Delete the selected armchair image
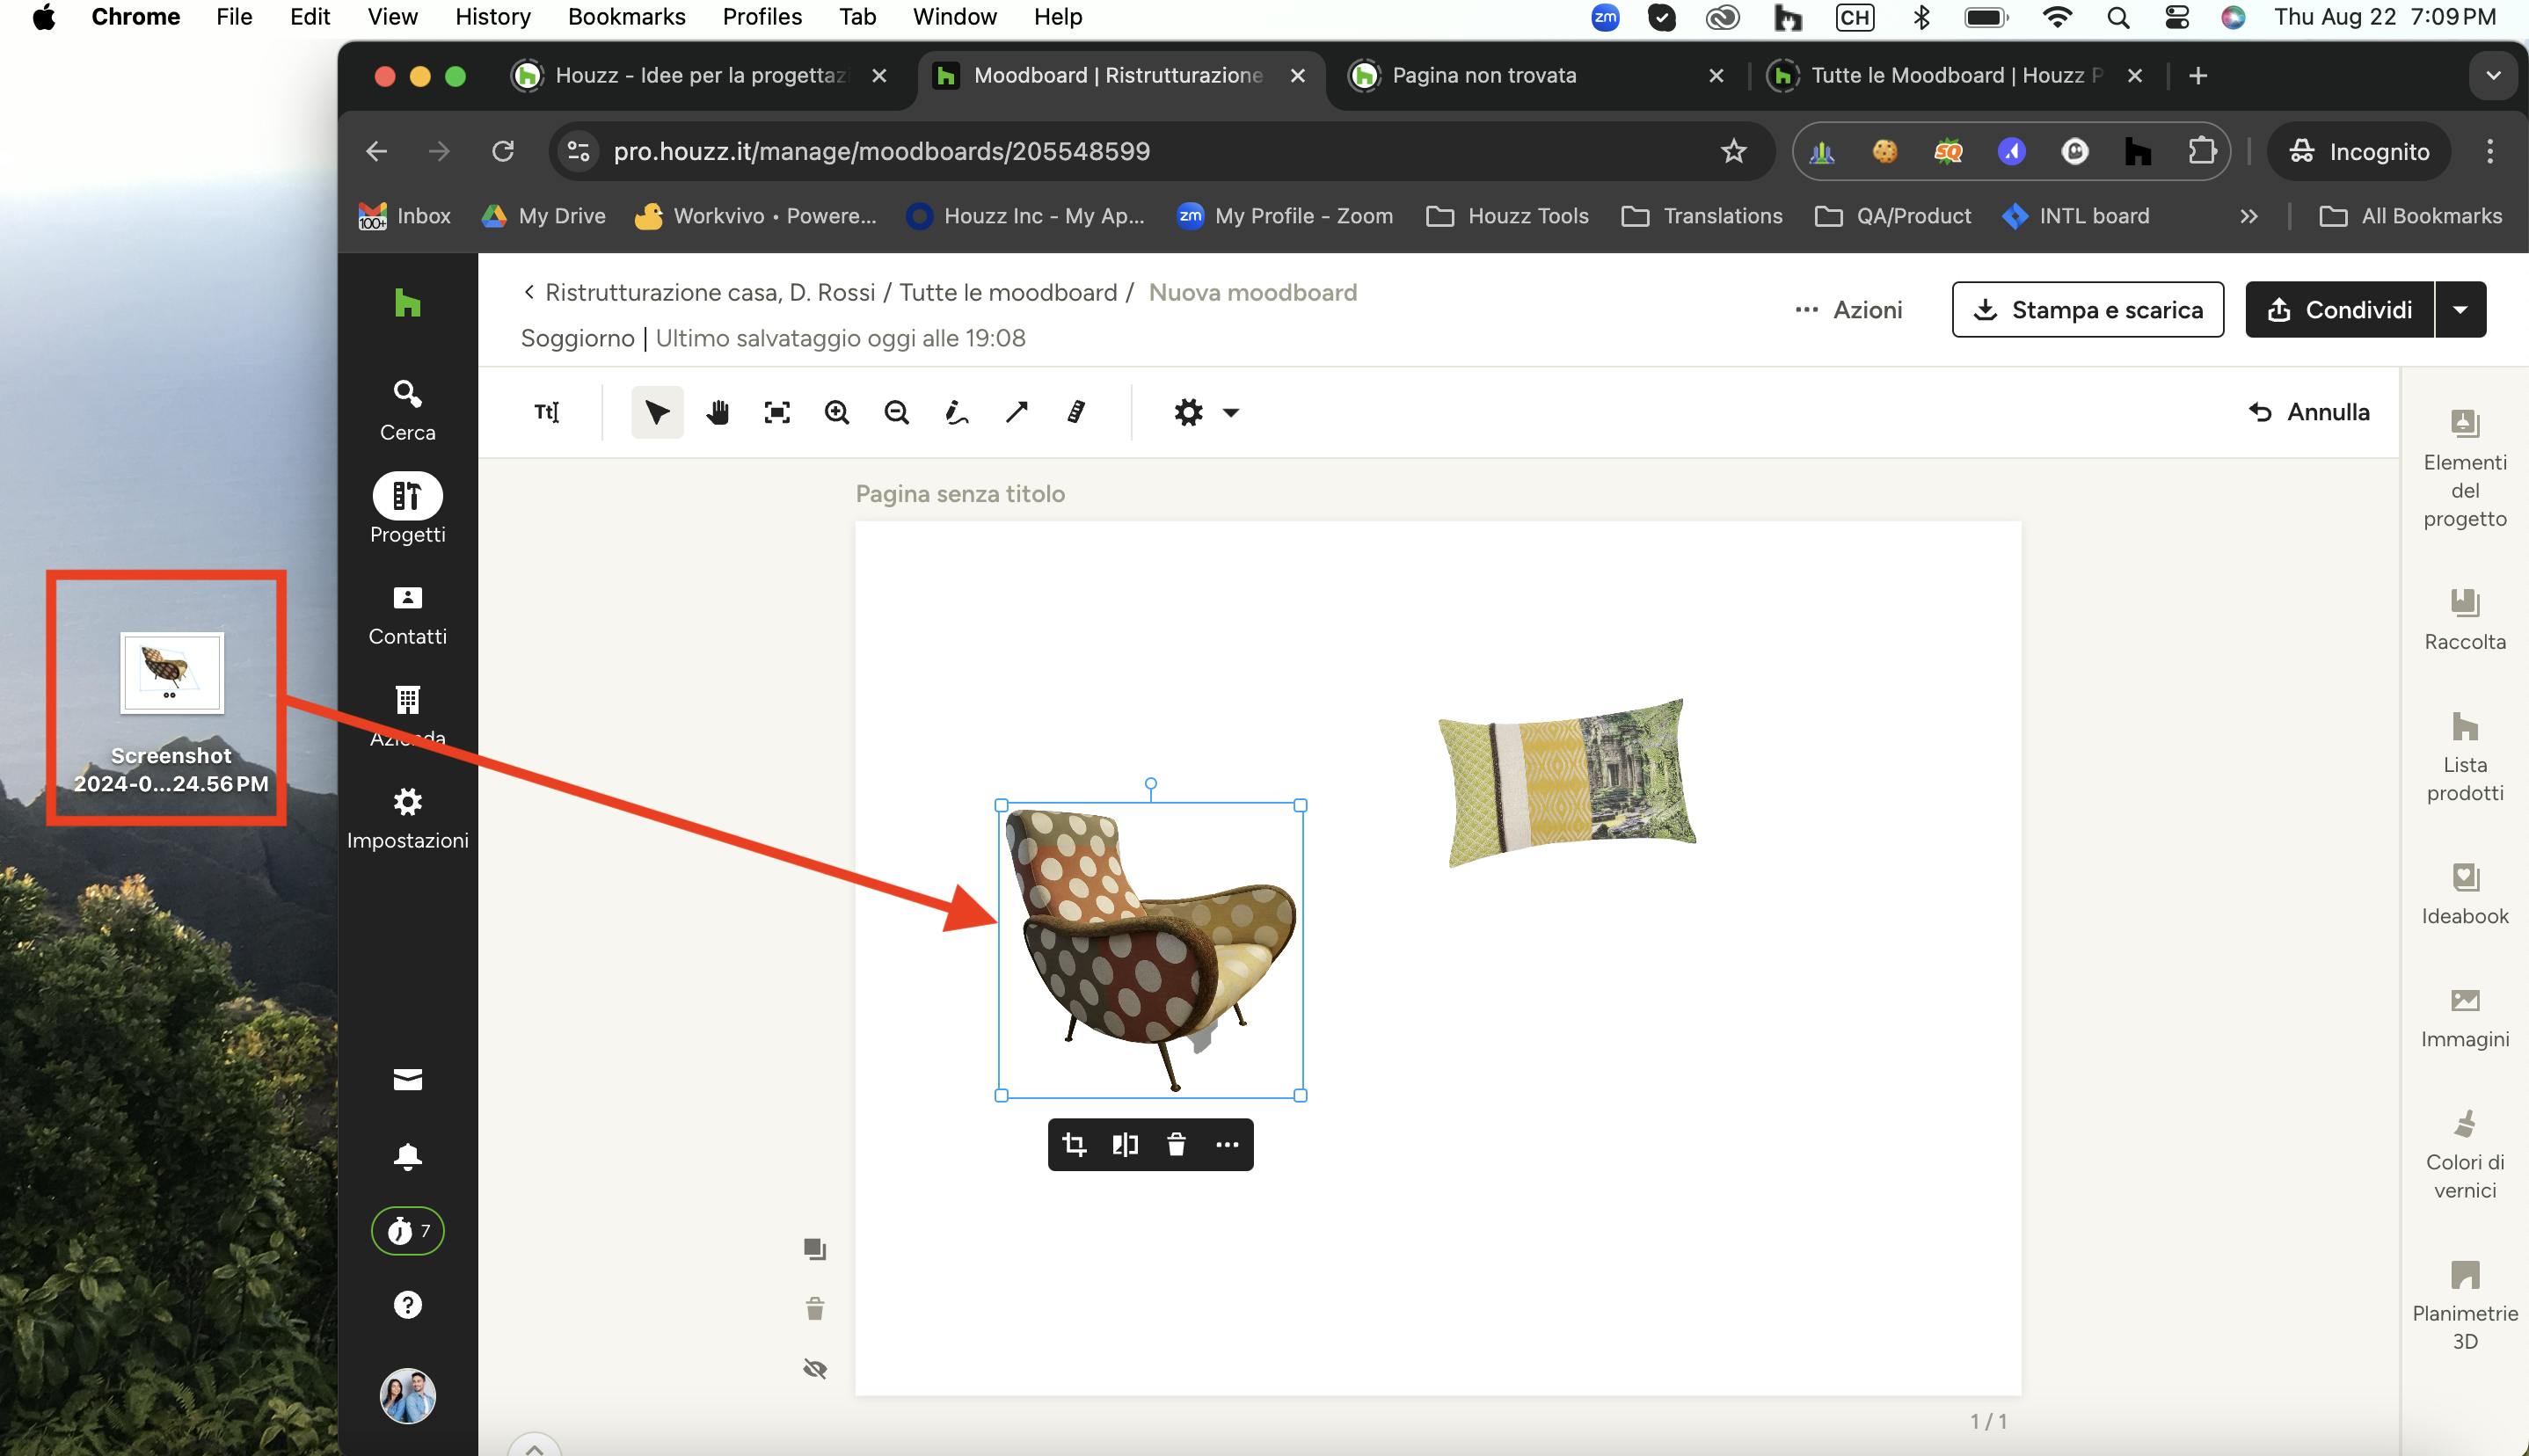The height and width of the screenshot is (1456, 2529). point(1176,1145)
